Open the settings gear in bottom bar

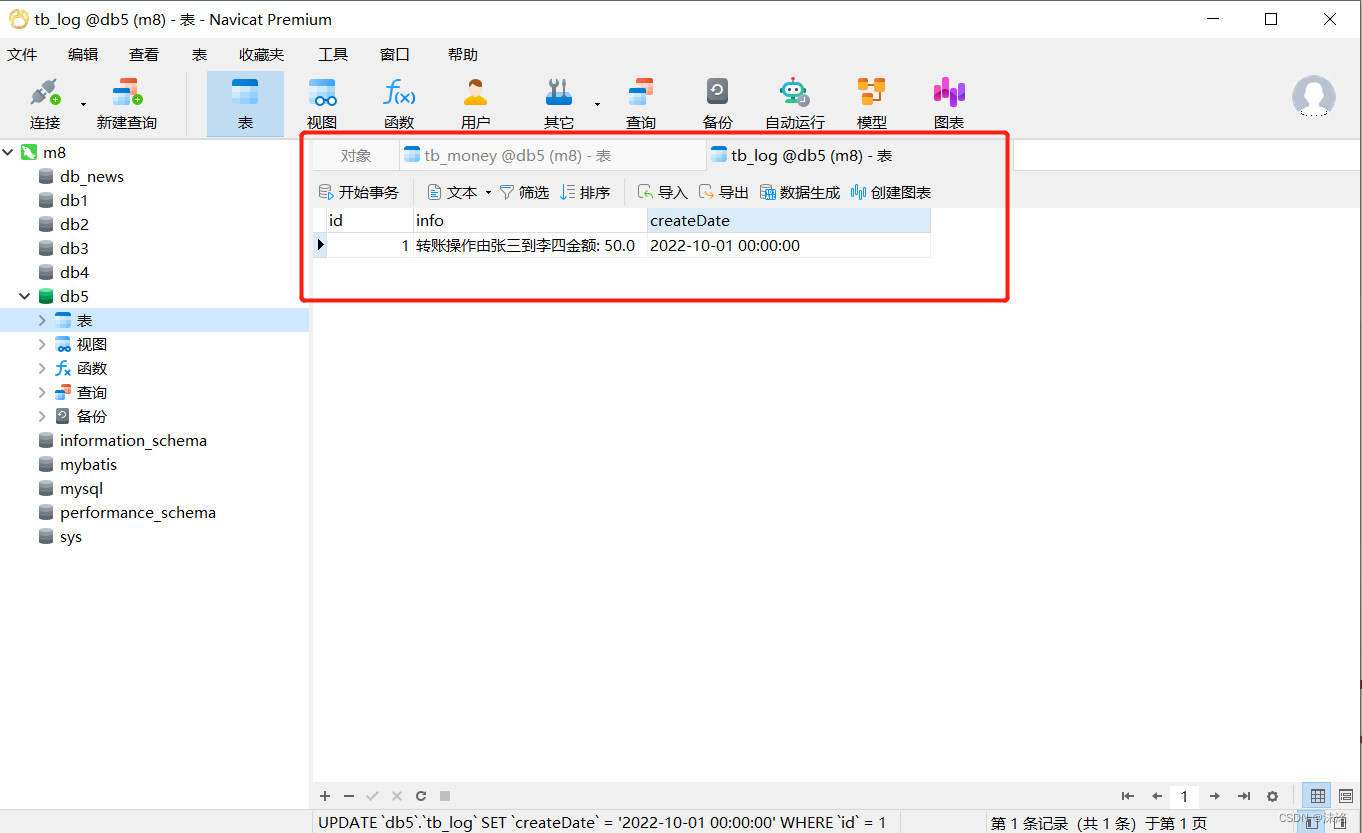click(1272, 796)
